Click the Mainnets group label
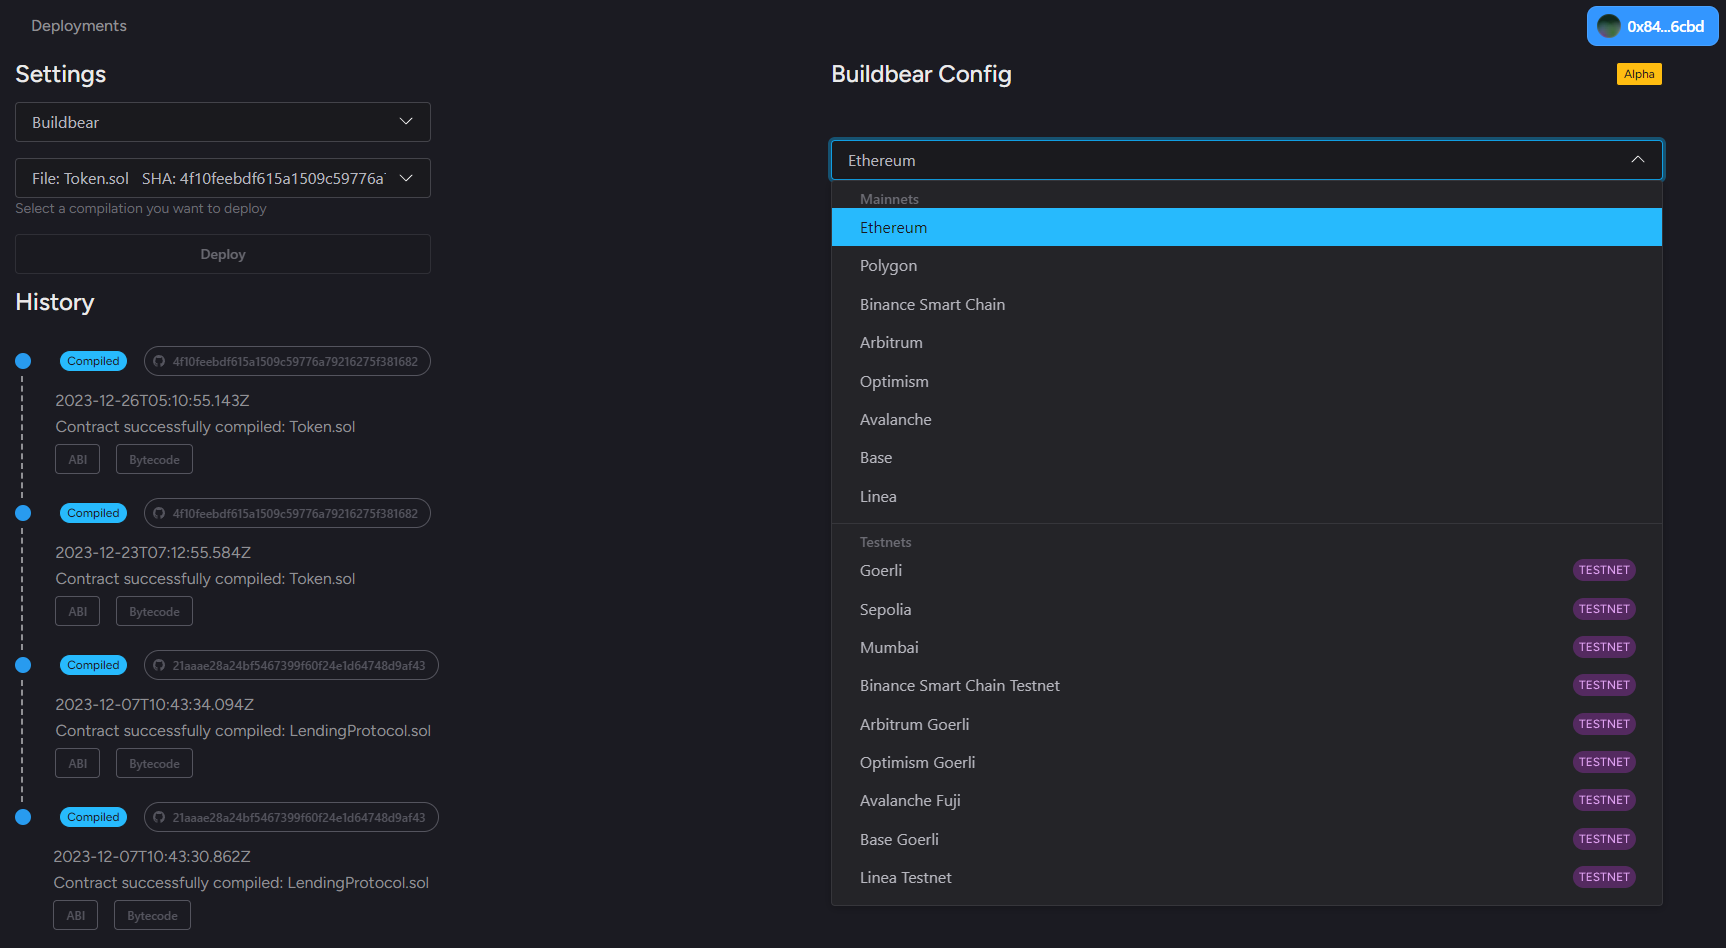Viewport: 1726px width, 948px height. pos(889,199)
